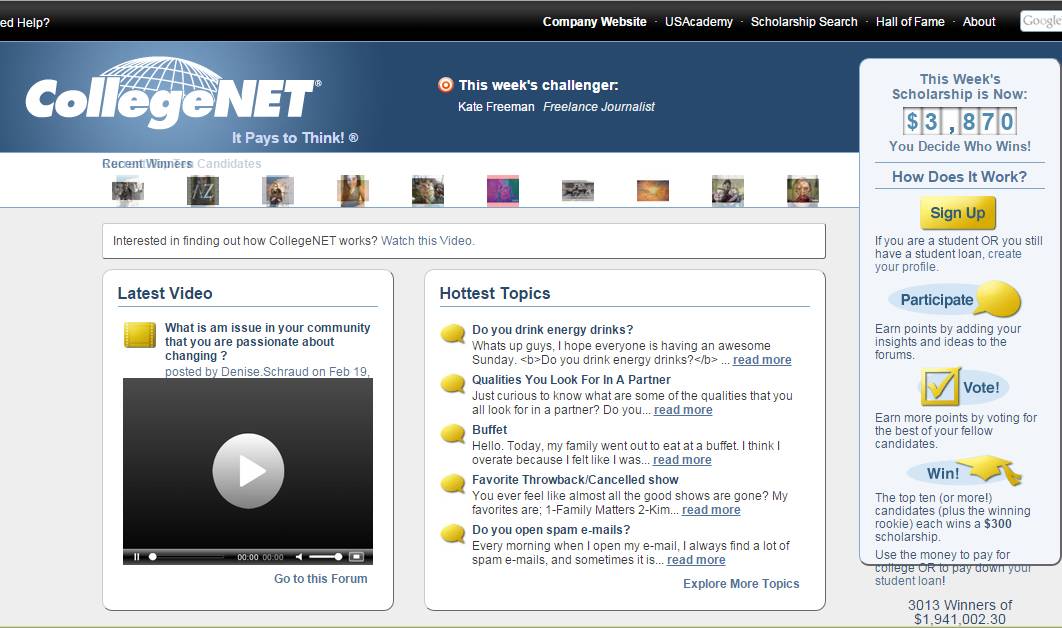Toggle fullscreen on the video player
The width and height of the screenshot is (1062, 628).
tap(355, 557)
